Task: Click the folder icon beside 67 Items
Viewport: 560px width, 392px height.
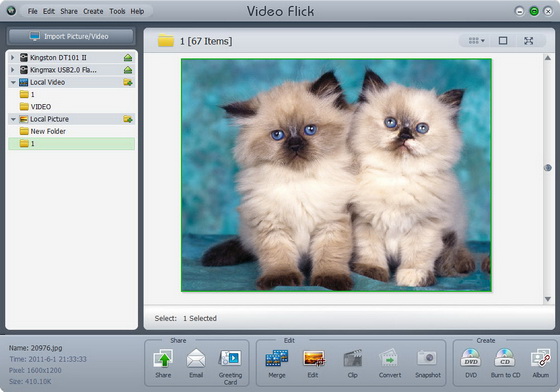Action: tap(166, 41)
